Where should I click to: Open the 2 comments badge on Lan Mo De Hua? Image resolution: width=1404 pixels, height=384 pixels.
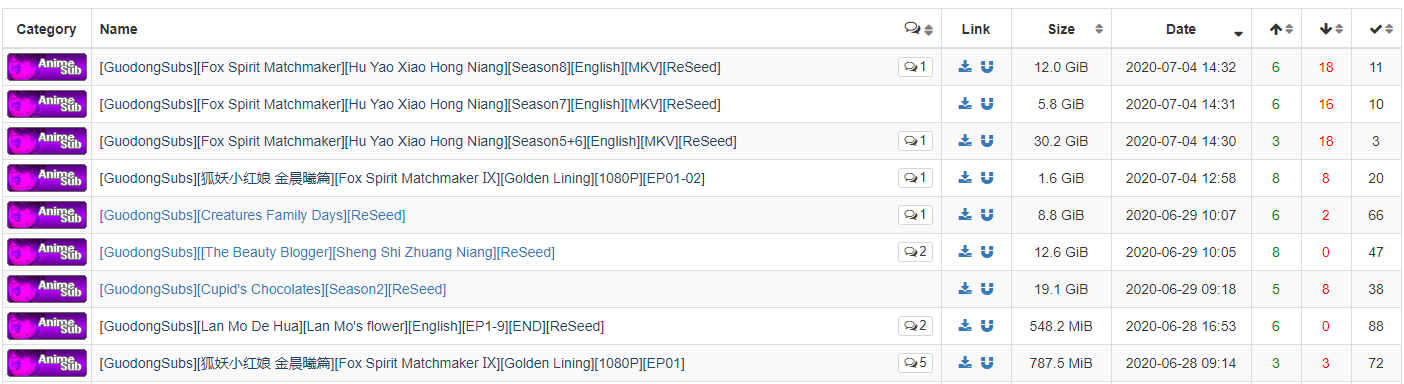915,326
